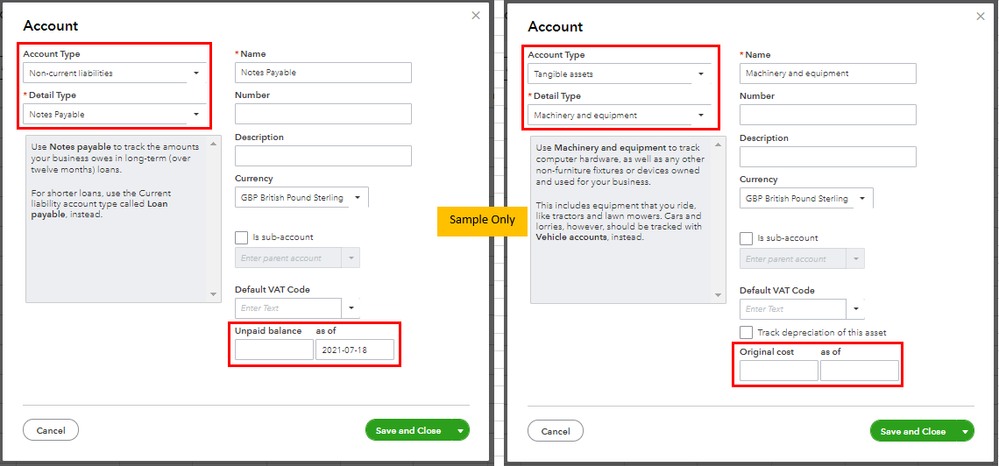Click the Unpaid balance input field
999x466 pixels.
pyautogui.click(x=273, y=350)
